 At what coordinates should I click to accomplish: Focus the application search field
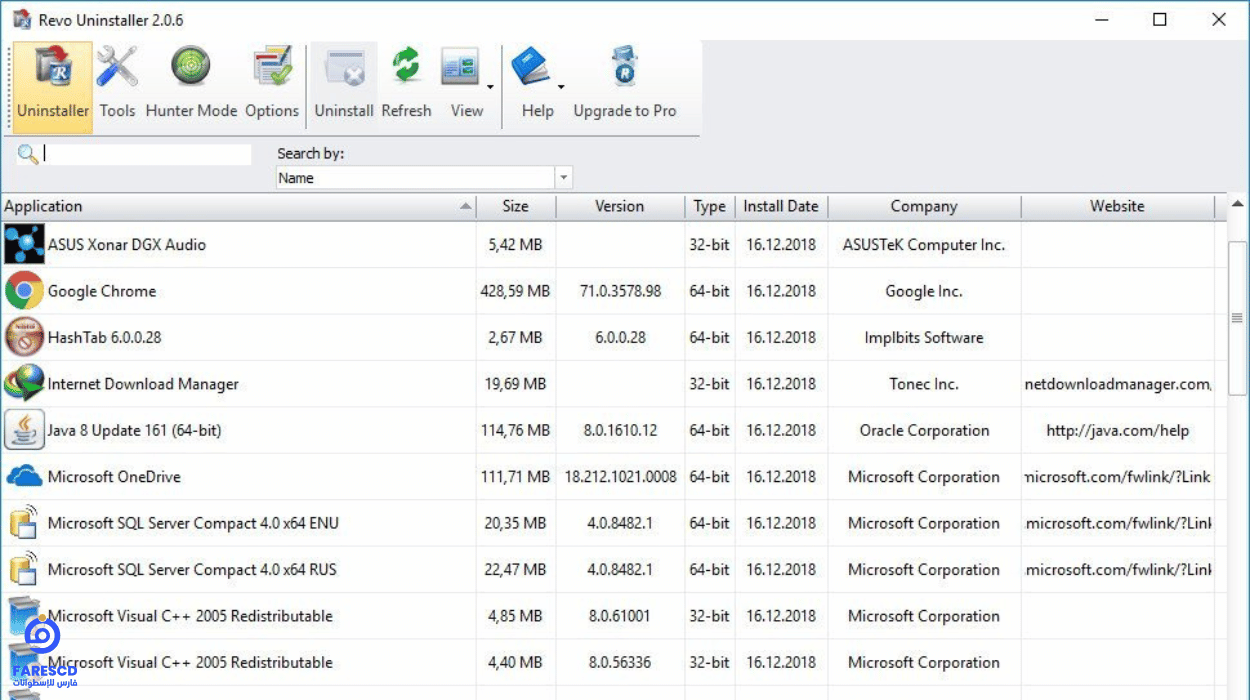147,154
